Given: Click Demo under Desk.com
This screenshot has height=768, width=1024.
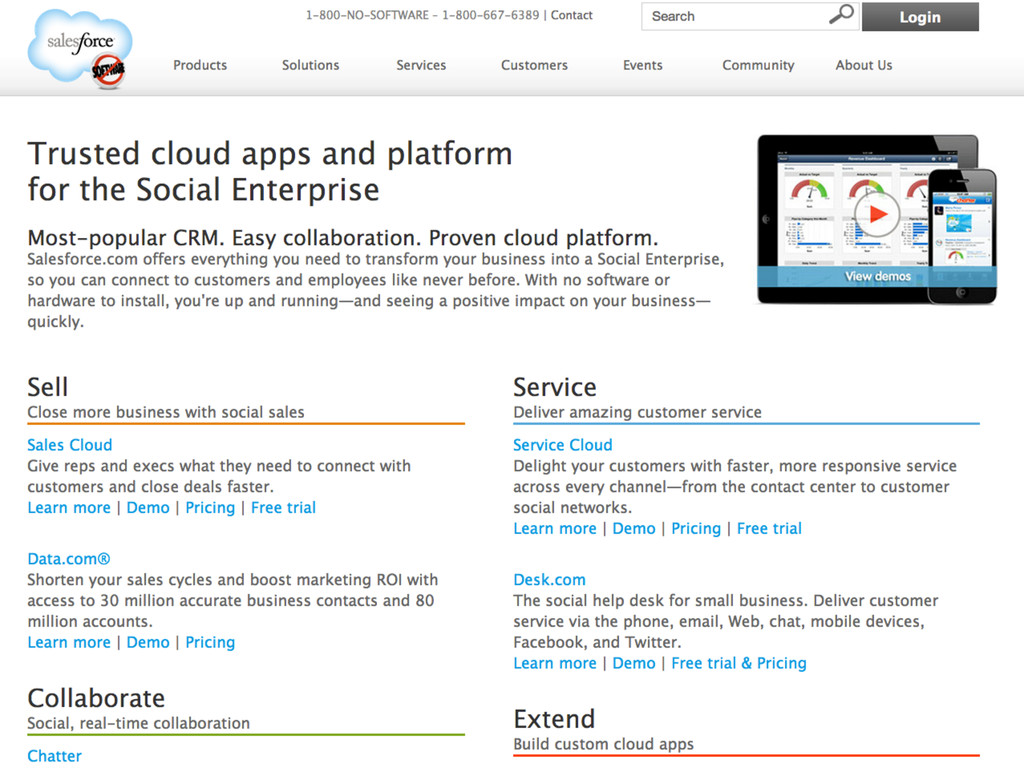Looking at the screenshot, I should (634, 663).
